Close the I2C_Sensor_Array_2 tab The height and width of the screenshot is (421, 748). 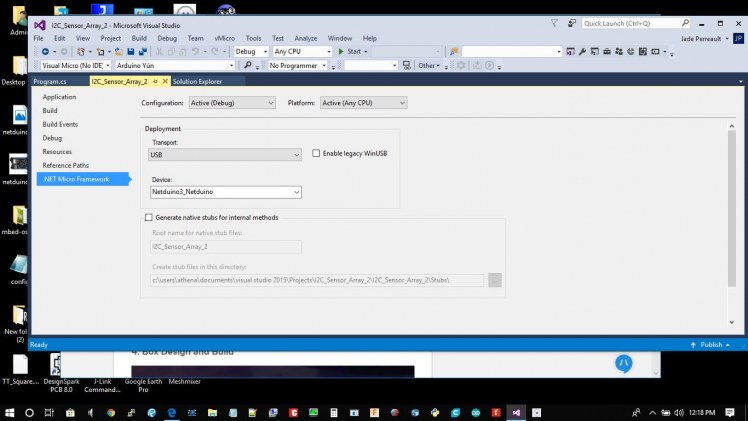click(x=165, y=82)
